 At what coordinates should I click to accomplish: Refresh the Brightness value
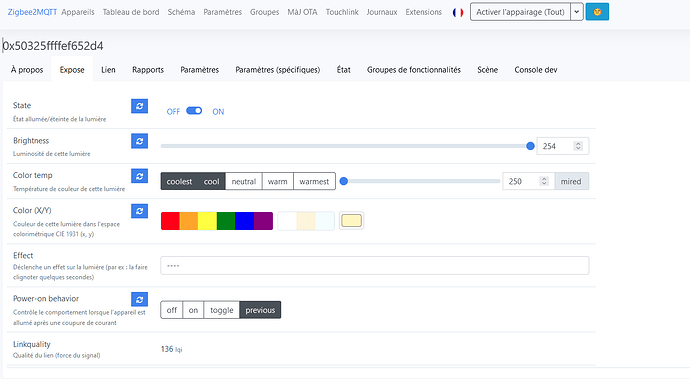pyautogui.click(x=139, y=141)
